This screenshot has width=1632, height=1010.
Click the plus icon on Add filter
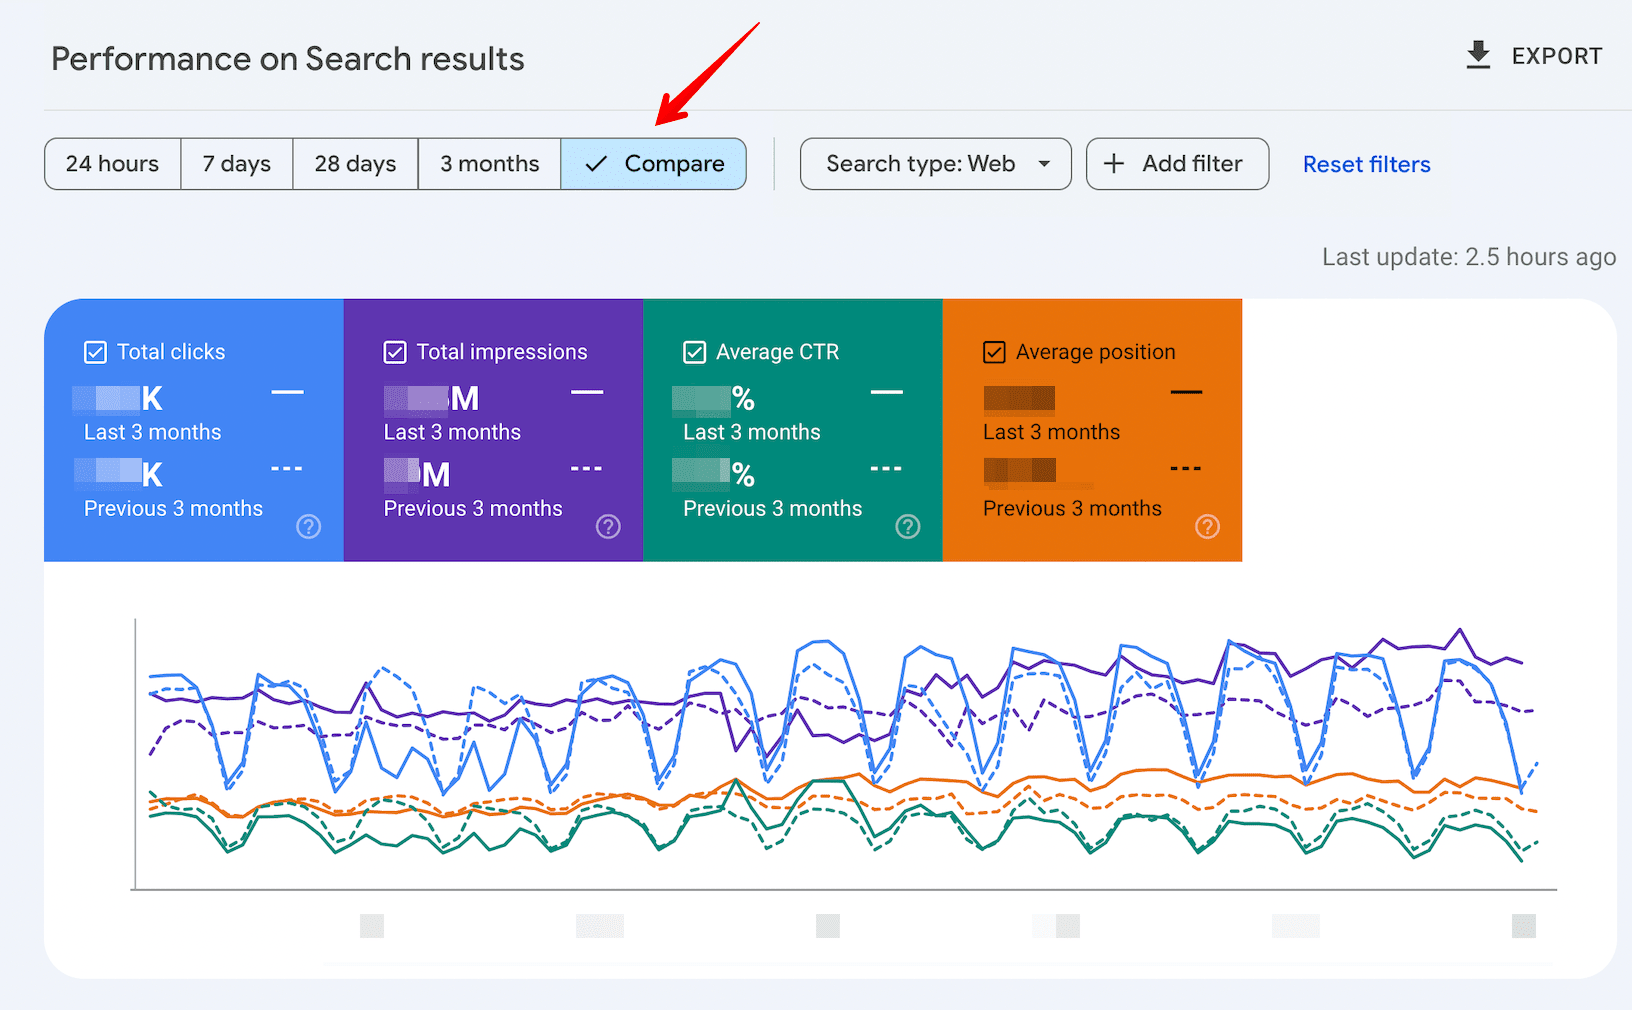pyautogui.click(x=1113, y=163)
